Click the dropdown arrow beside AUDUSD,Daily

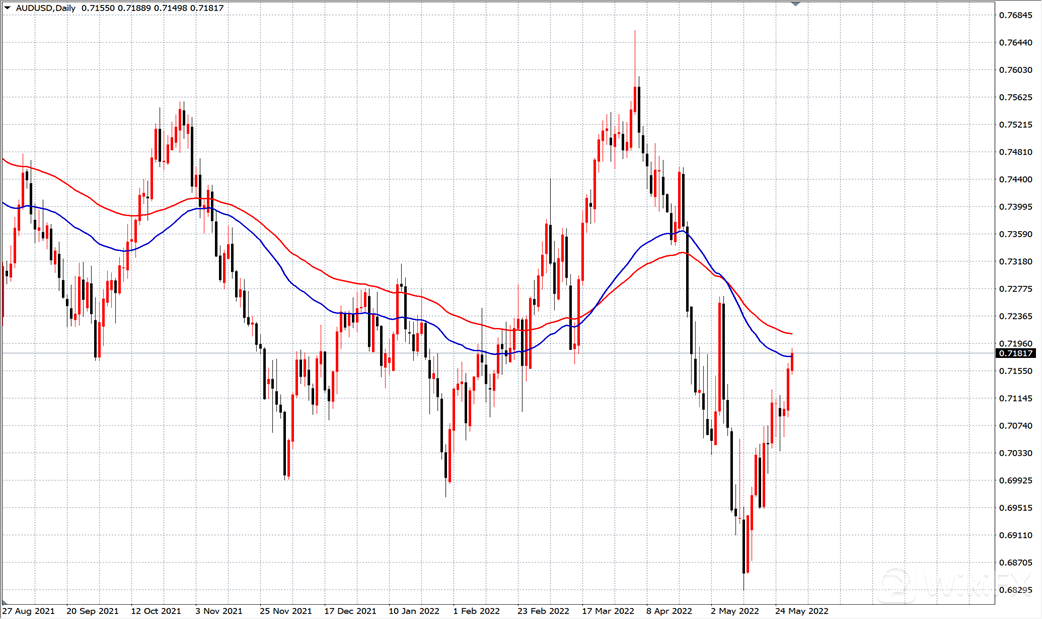7,7
